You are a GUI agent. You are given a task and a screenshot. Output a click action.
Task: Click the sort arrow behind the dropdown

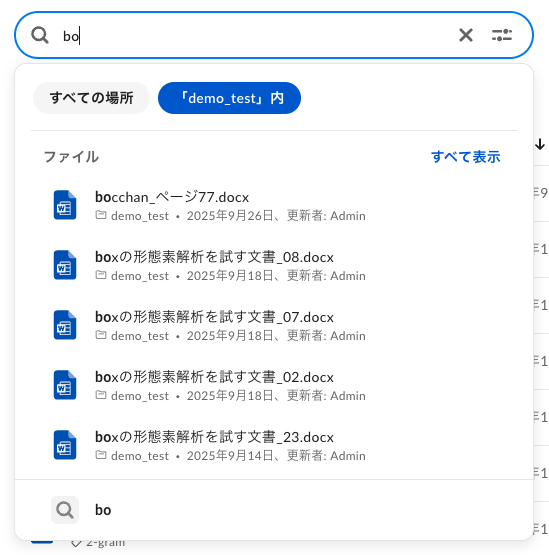540,144
